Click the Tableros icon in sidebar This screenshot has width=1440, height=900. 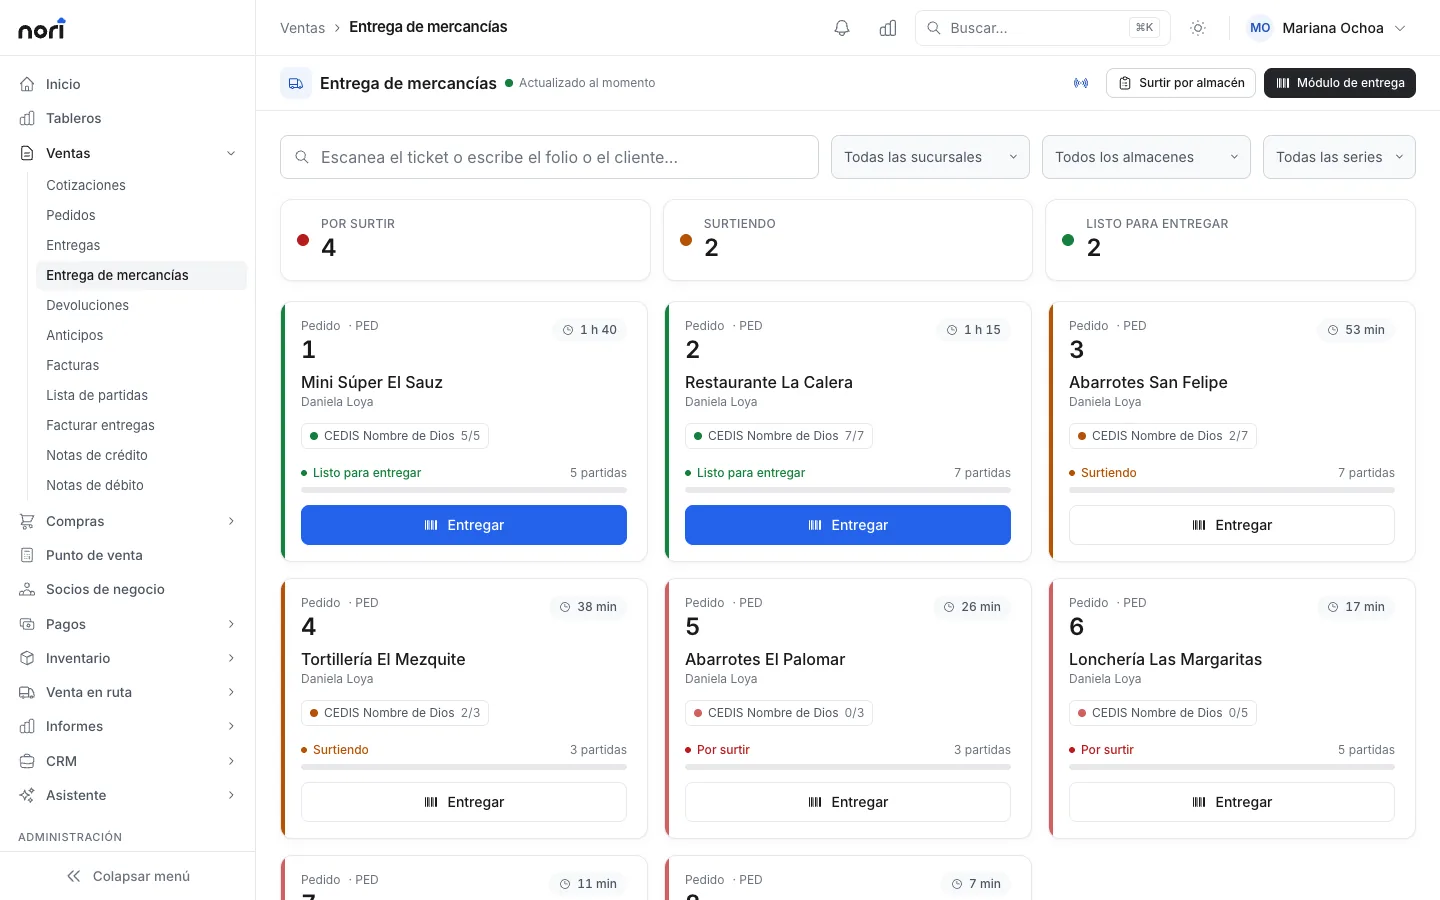[x=27, y=118]
